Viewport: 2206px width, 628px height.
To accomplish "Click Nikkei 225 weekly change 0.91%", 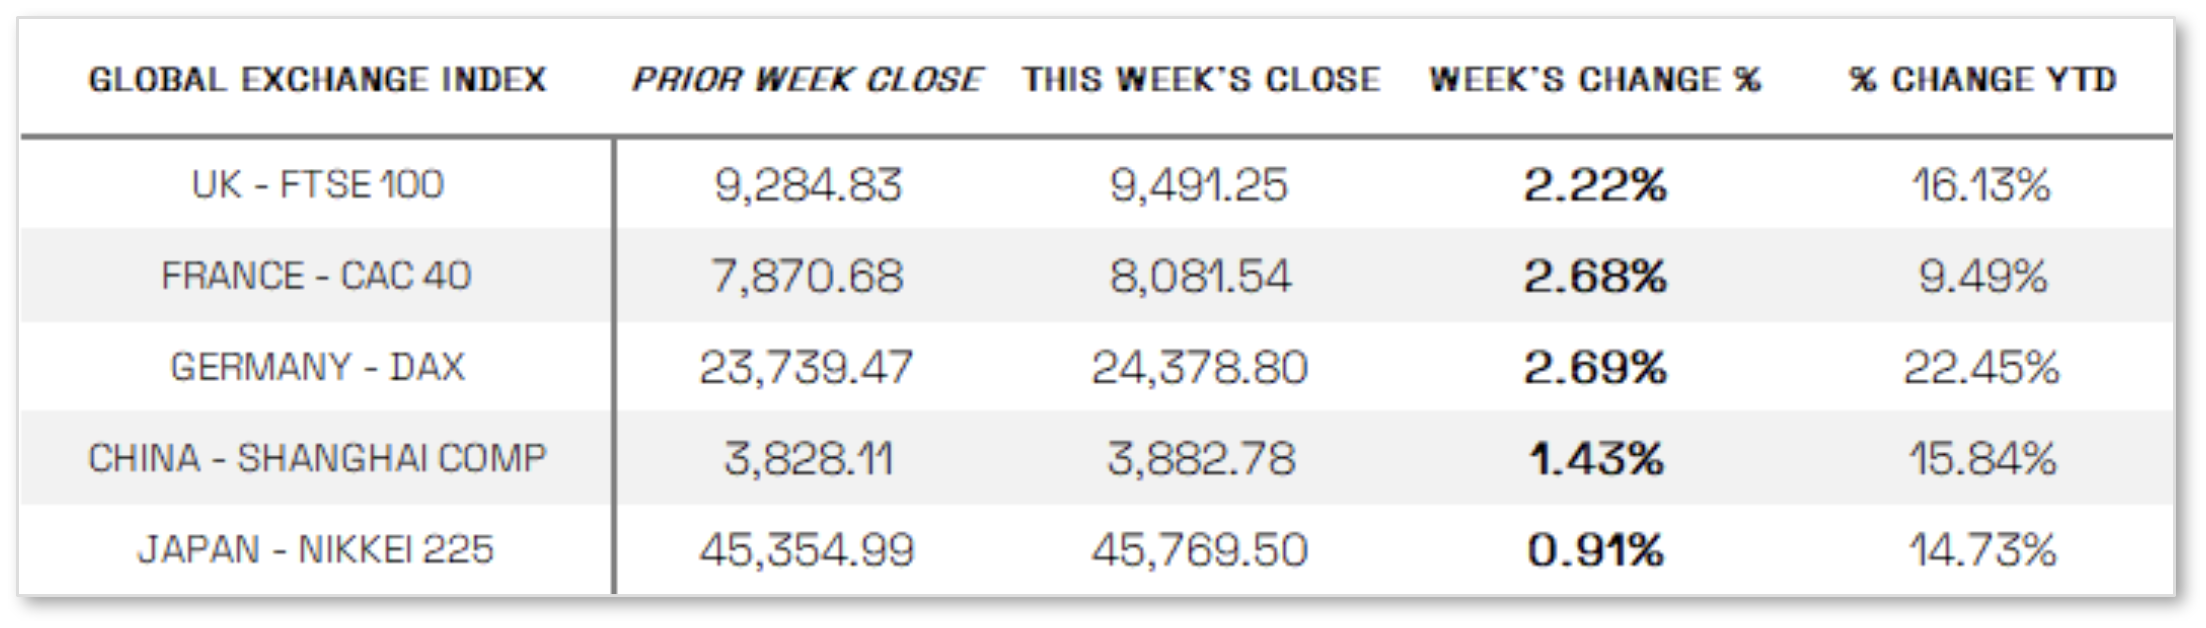I will [x=1595, y=549].
